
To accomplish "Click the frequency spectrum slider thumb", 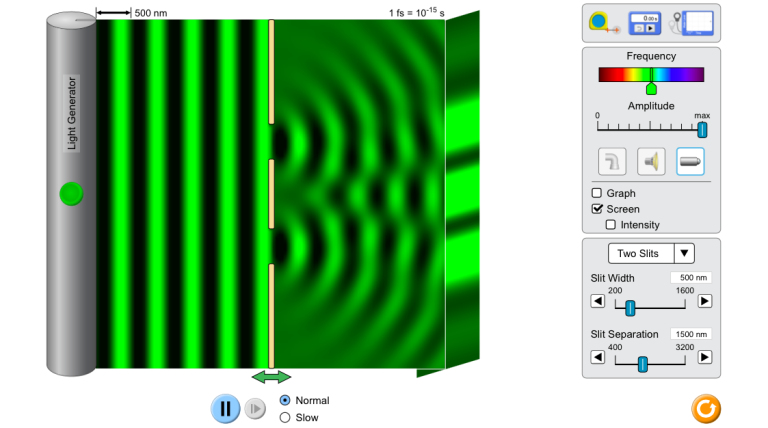I will coord(651,89).
